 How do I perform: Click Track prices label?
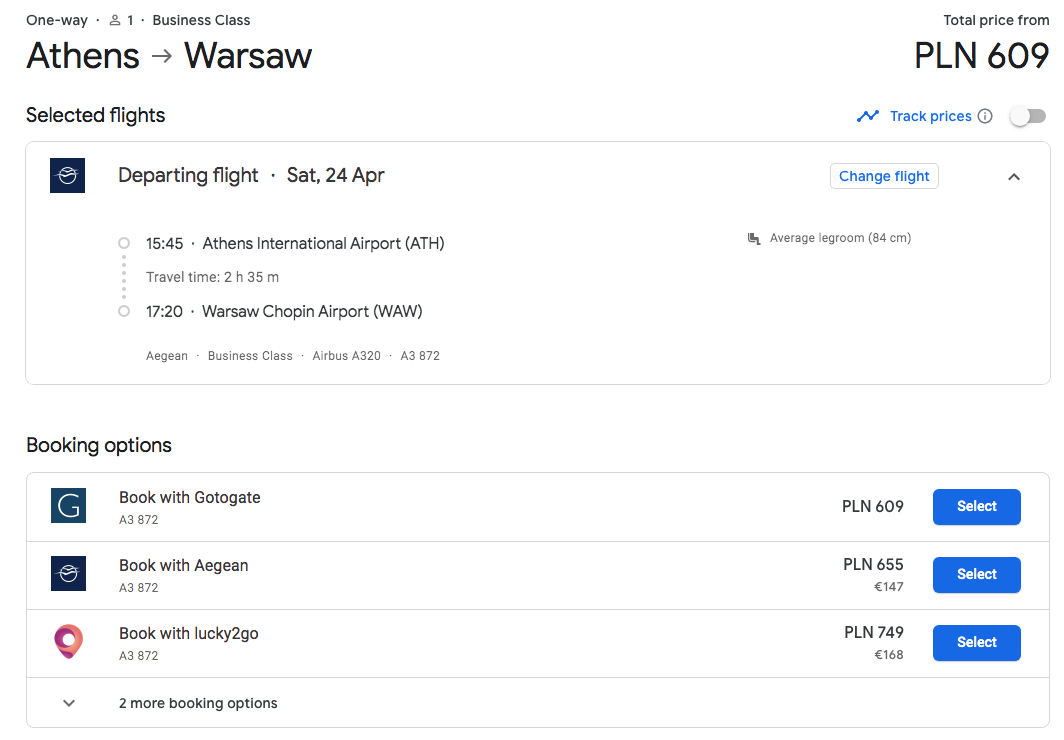pyautogui.click(x=930, y=116)
